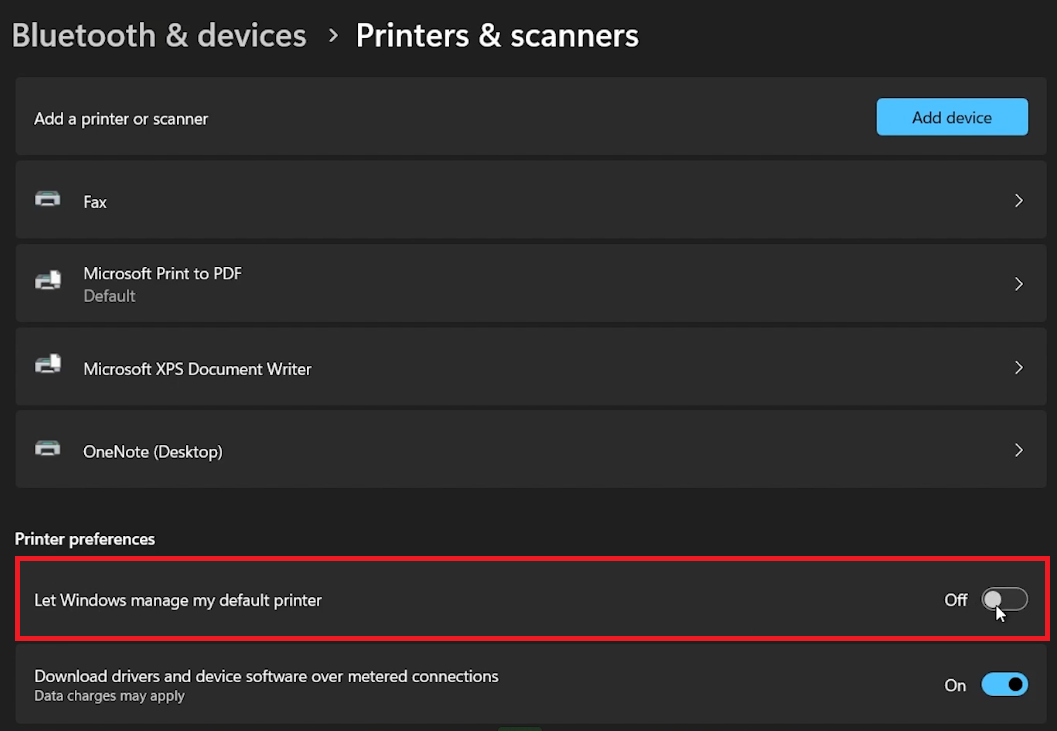The image size is (1057, 731).
Task: Click the Microsoft XPS Document Writer icon
Action: [48, 367]
